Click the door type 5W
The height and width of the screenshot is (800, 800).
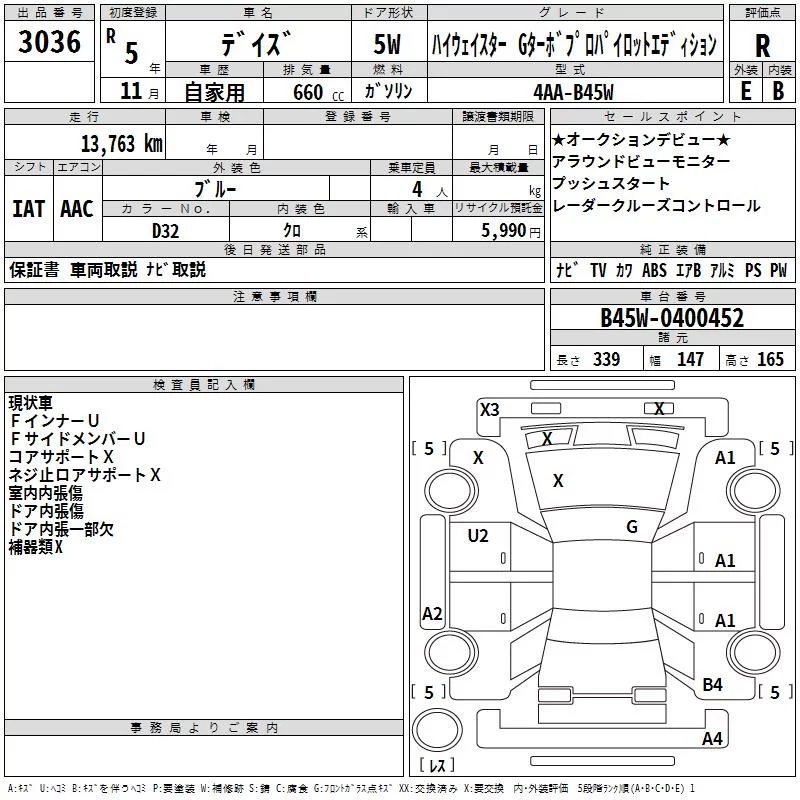387,44
